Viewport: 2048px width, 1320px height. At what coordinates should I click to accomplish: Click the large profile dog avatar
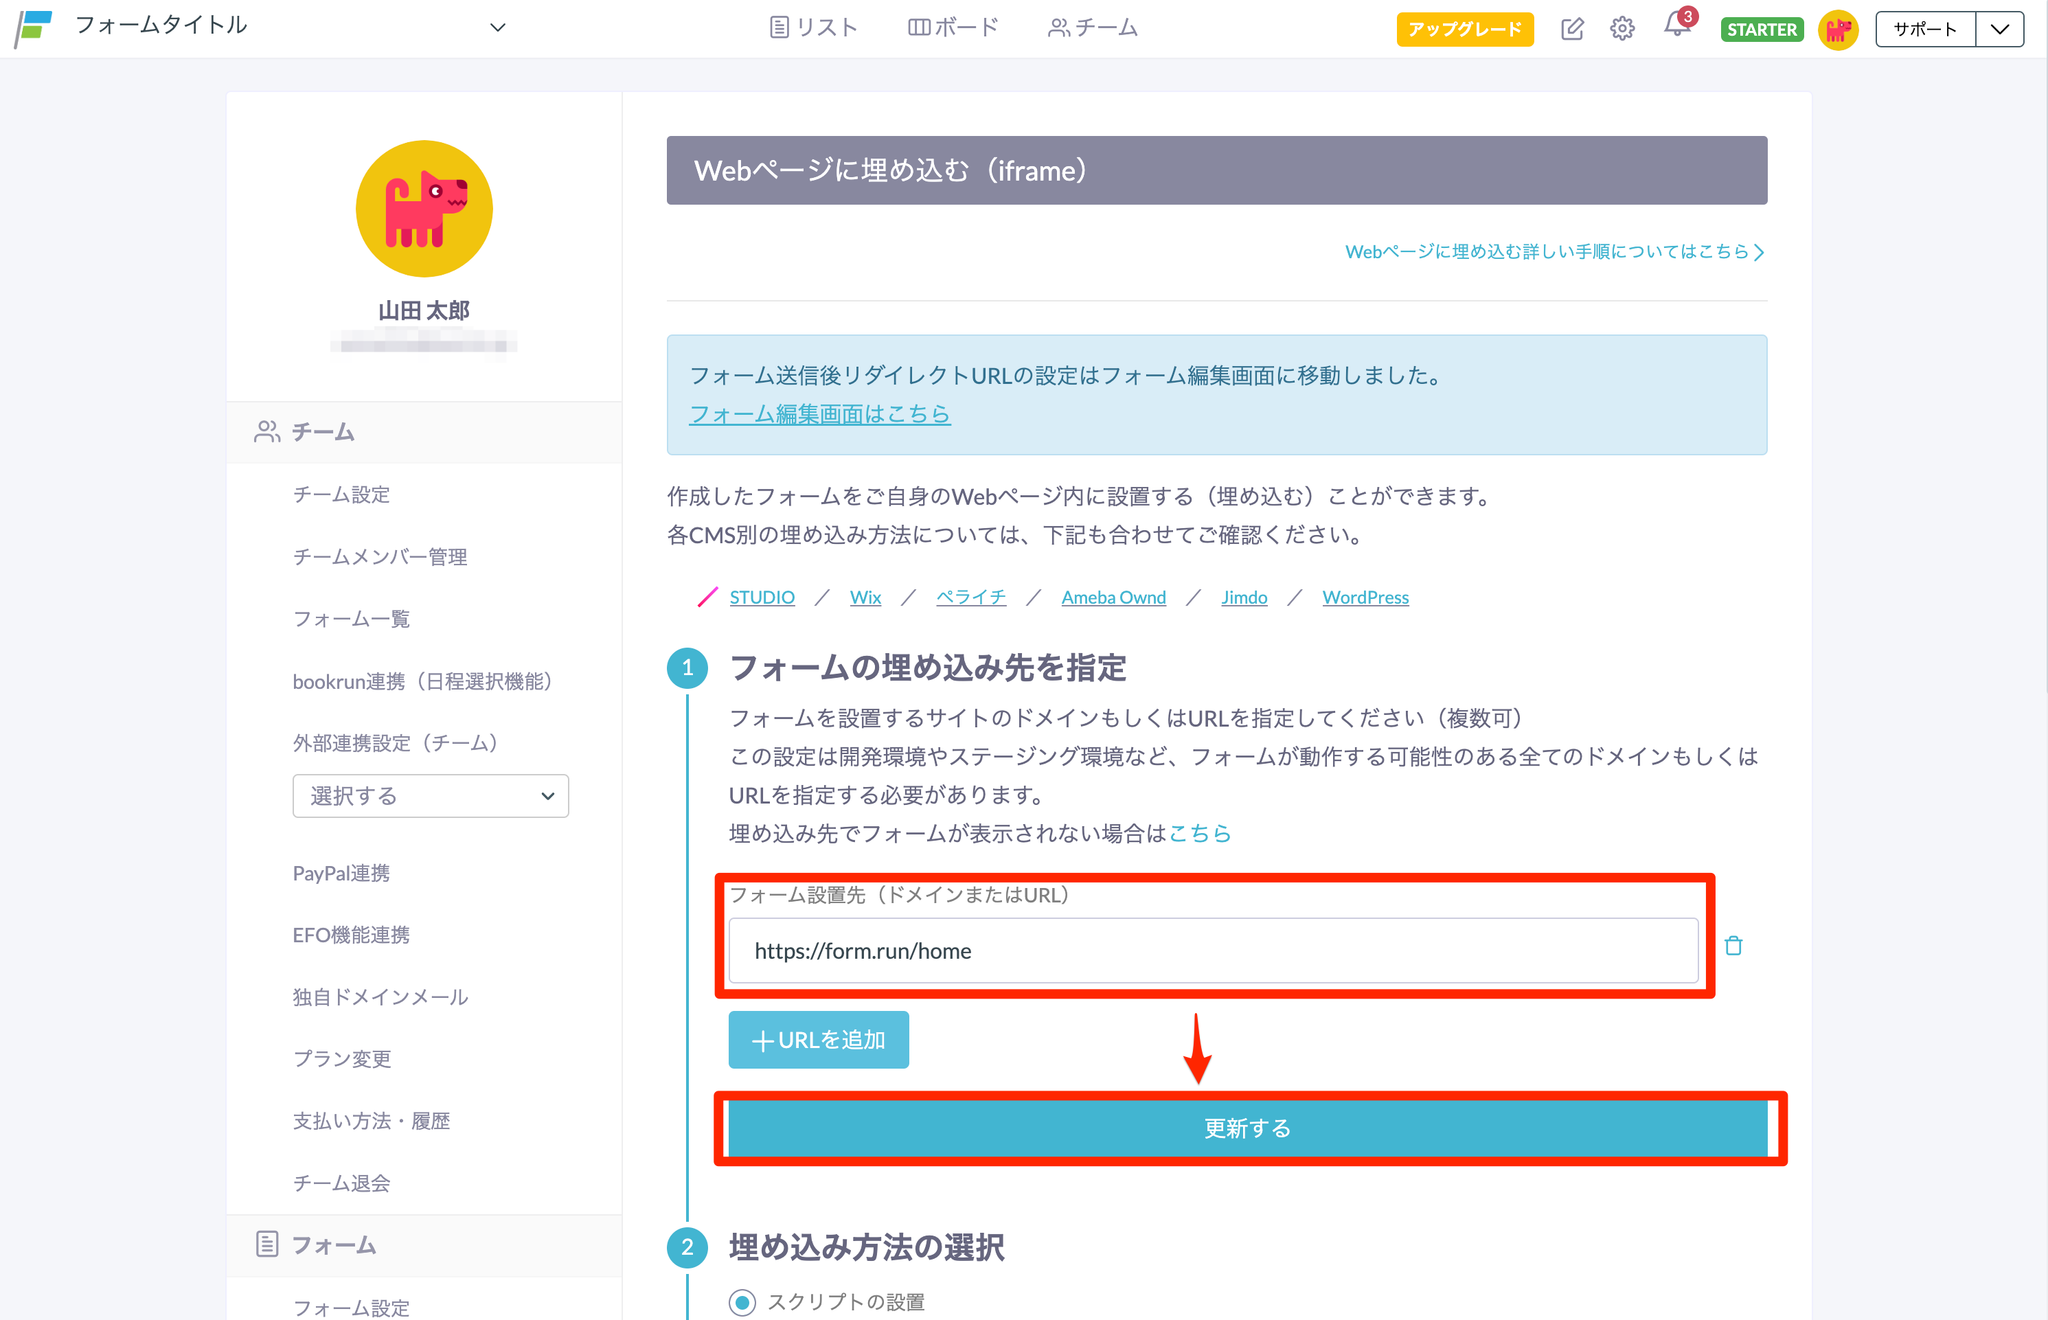click(x=424, y=209)
